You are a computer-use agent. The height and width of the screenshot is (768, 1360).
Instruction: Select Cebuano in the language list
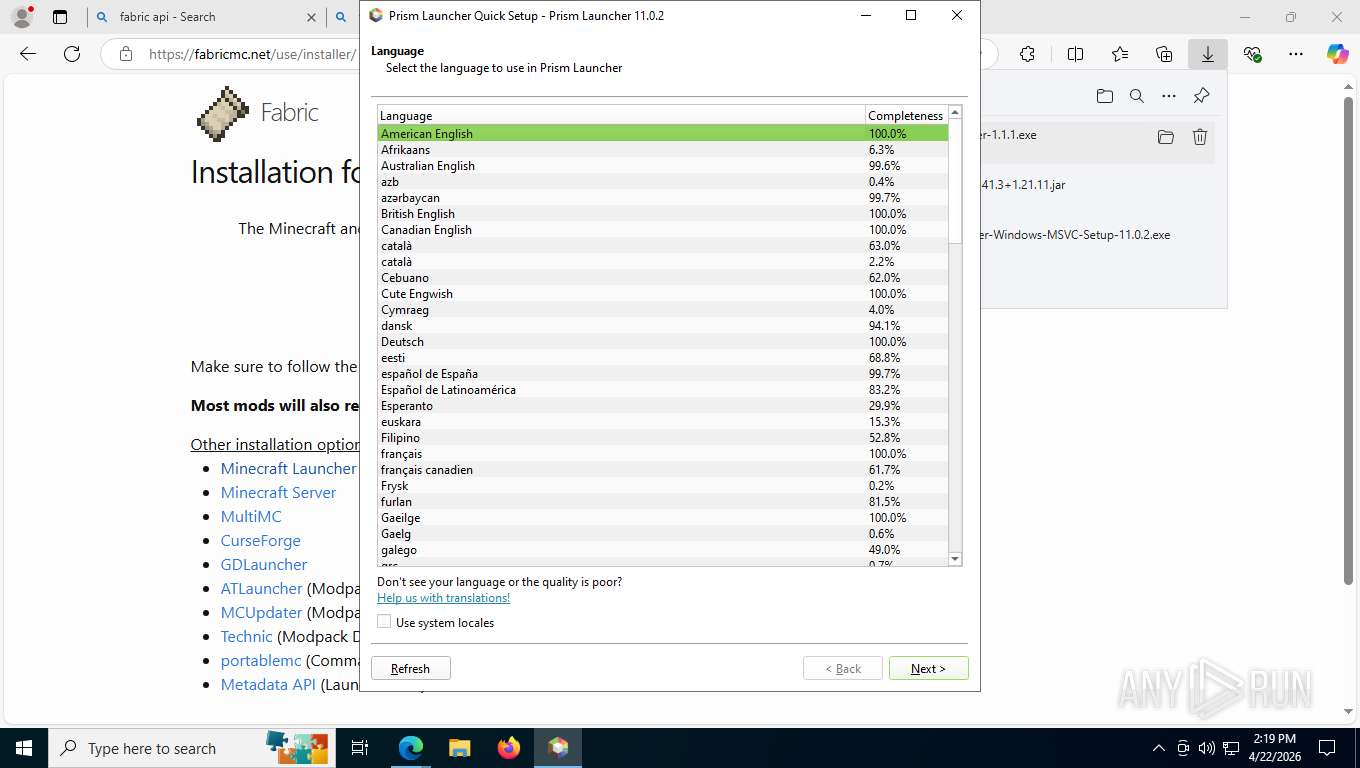tap(662, 277)
